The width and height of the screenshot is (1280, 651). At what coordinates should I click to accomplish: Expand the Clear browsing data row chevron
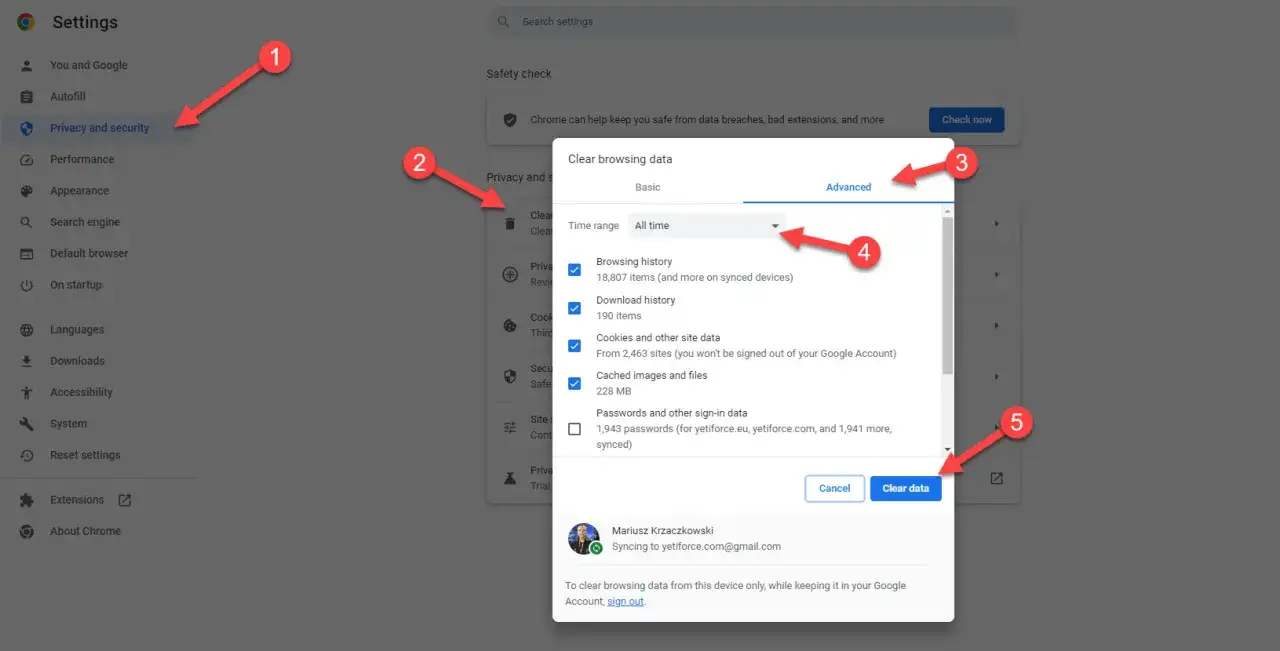[x=996, y=224]
